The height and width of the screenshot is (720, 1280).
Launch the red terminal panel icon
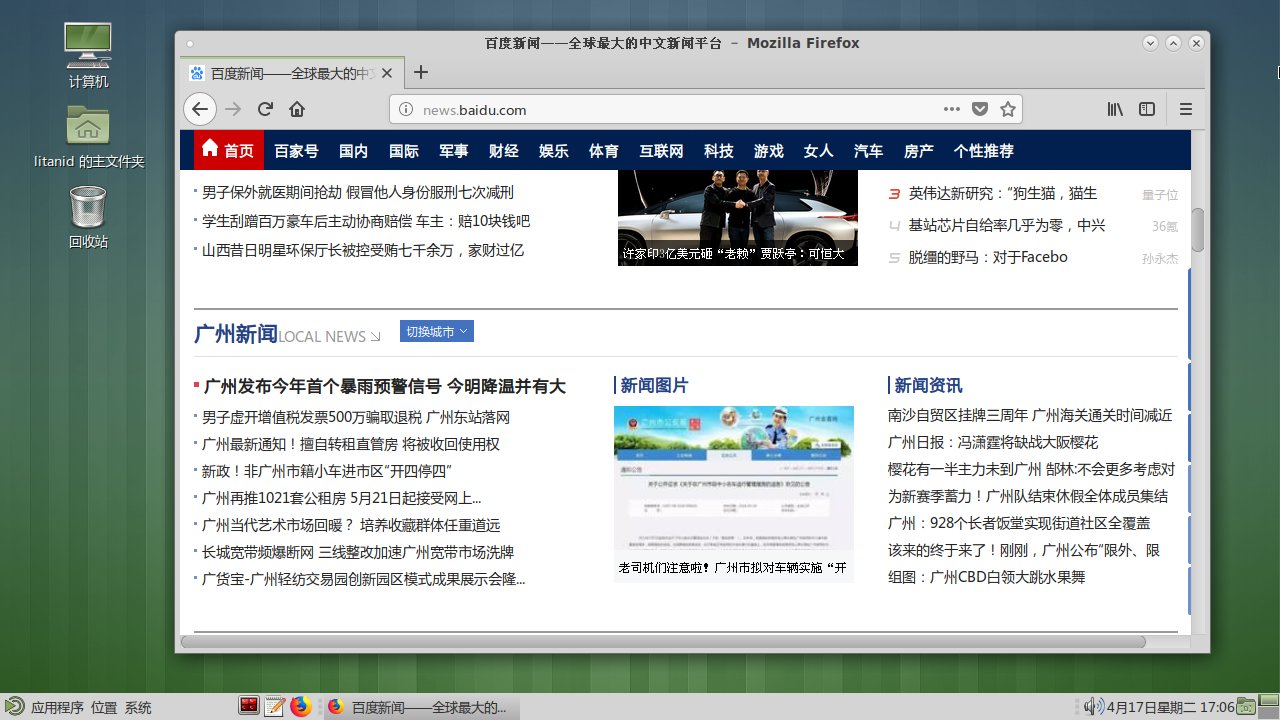click(x=249, y=707)
